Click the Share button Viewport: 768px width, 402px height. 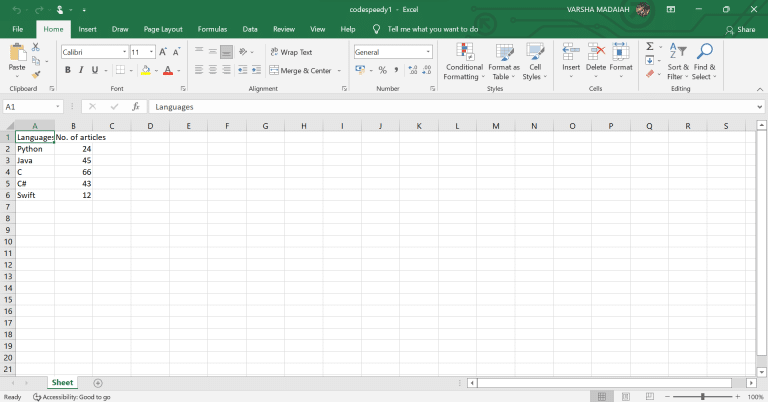(x=741, y=30)
